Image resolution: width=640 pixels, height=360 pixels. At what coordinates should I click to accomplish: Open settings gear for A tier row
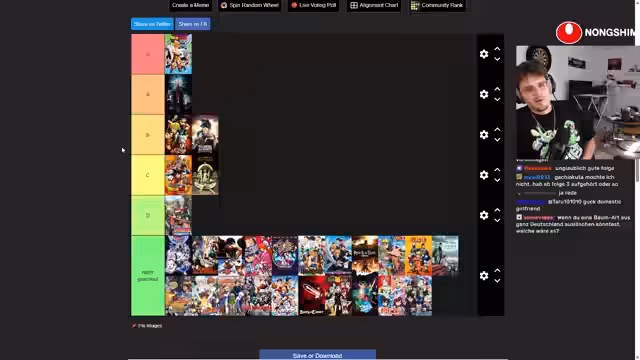484,94
